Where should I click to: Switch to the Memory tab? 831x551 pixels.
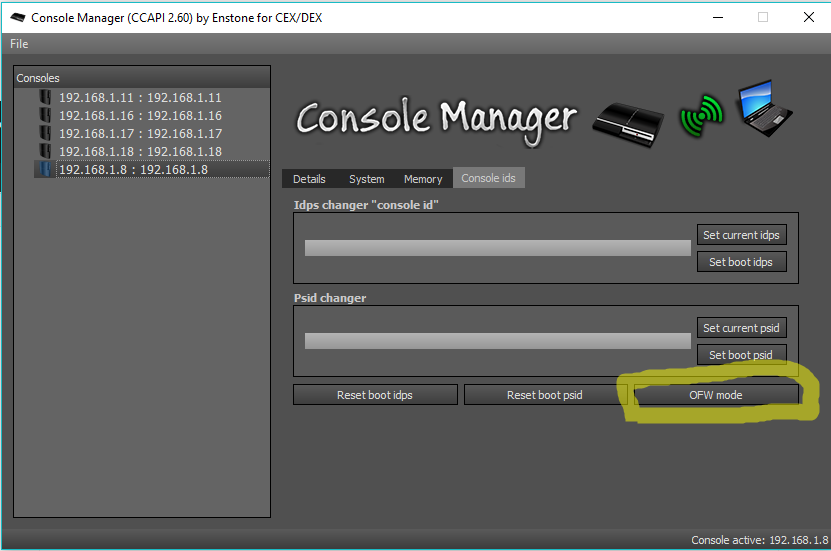[423, 179]
